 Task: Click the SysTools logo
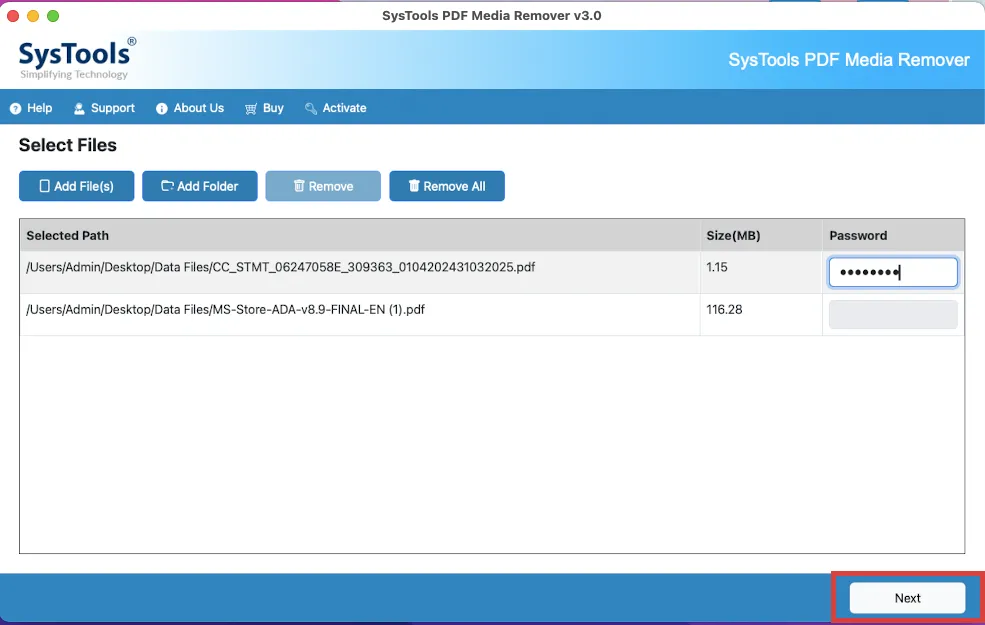[x=77, y=58]
